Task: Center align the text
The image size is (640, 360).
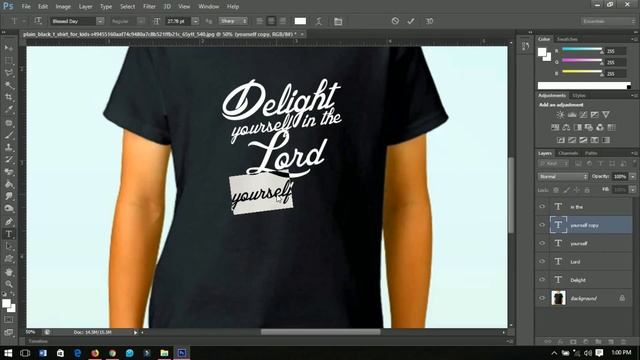Action: tap(271, 21)
